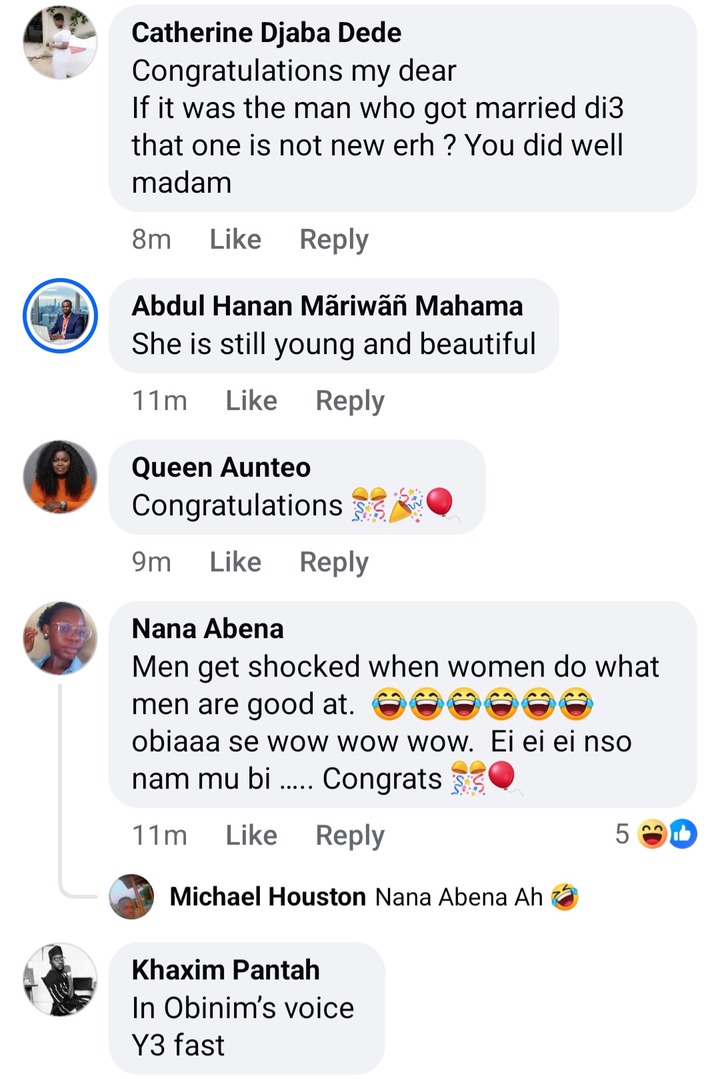Tap Nana Abena's profile picture
Image resolution: width=720 pixels, height=1079 pixels.
click(60, 638)
